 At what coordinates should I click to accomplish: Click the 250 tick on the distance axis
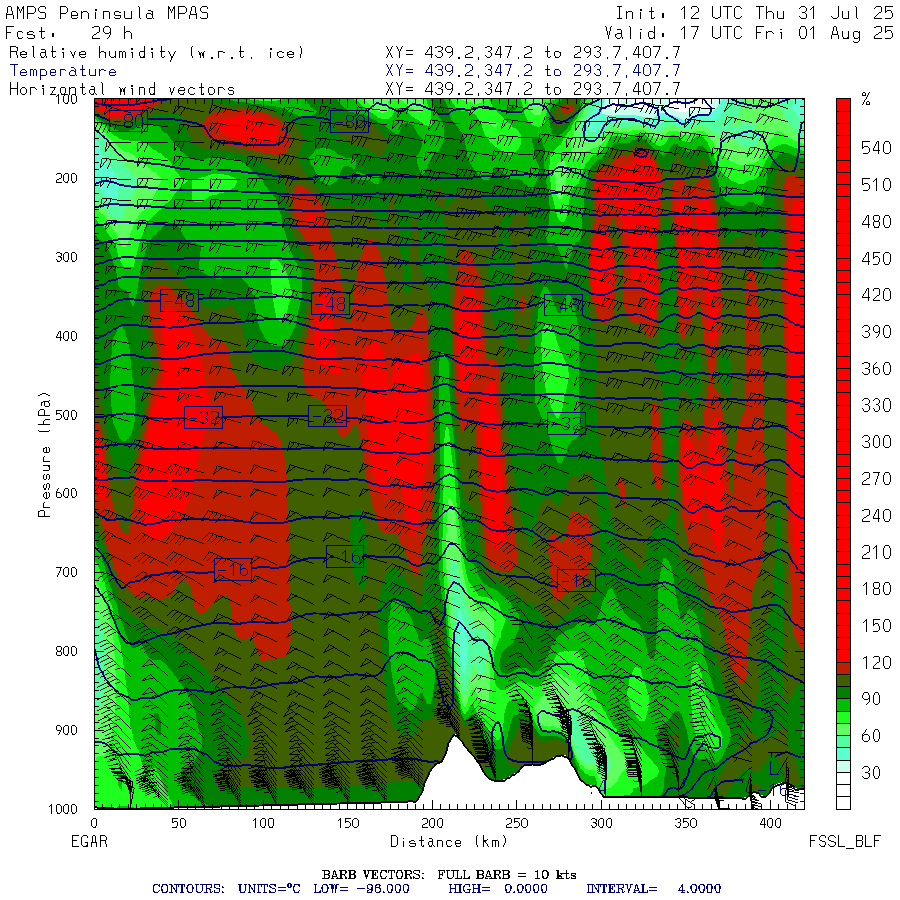tap(517, 823)
